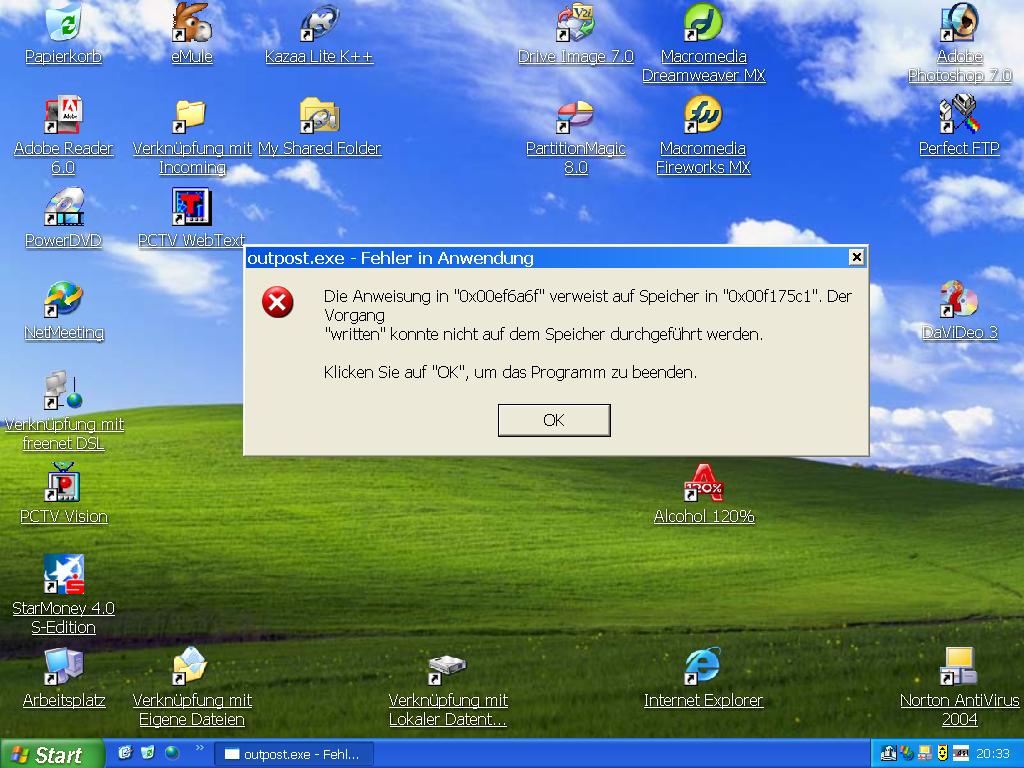1024x768 pixels.
Task: Select the My Shared Folder icon
Action: (319, 116)
